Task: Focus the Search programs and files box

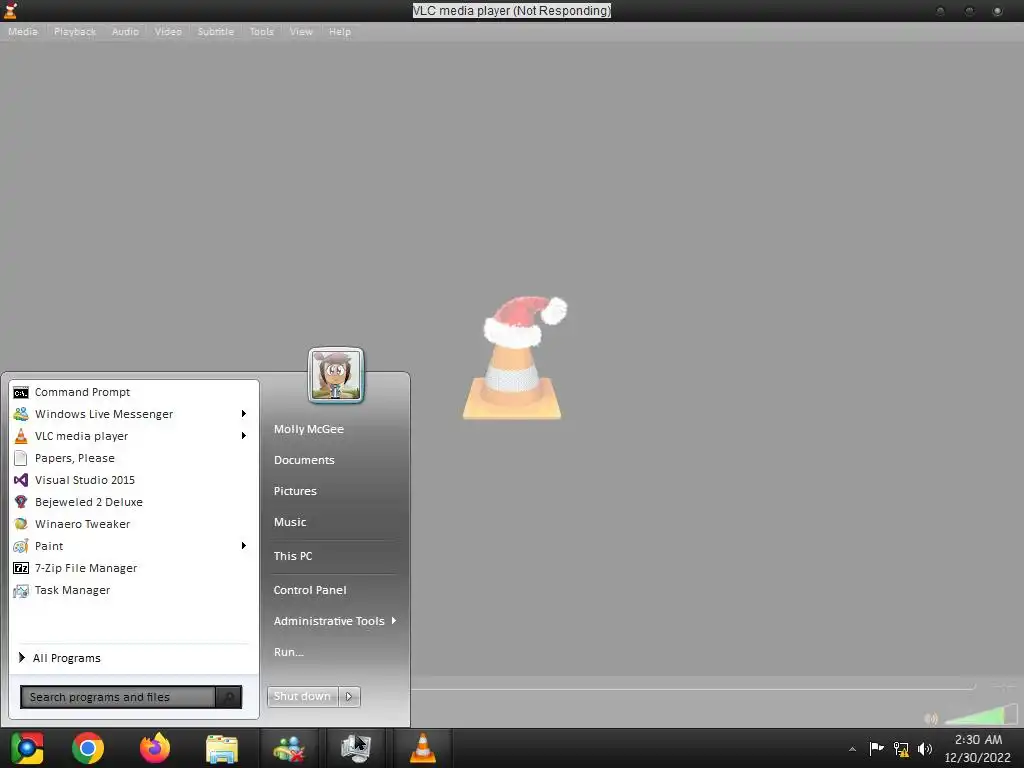Action: (118, 697)
